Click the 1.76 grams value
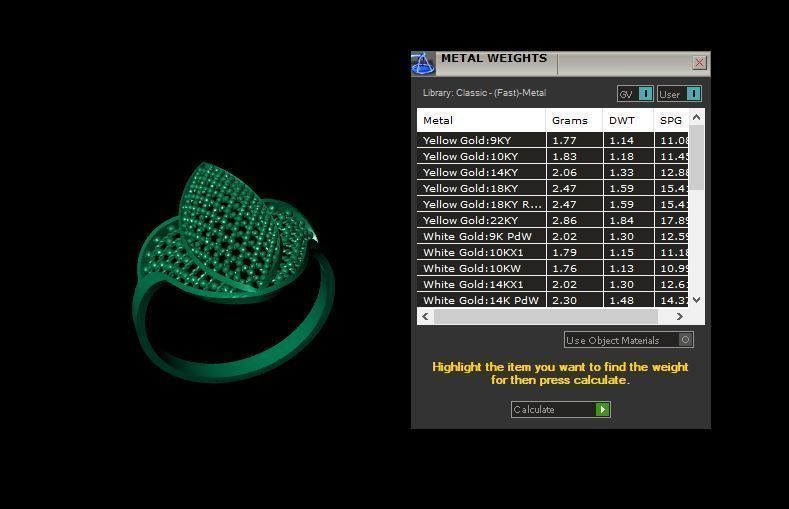The image size is (789, 509). [564, 269]
